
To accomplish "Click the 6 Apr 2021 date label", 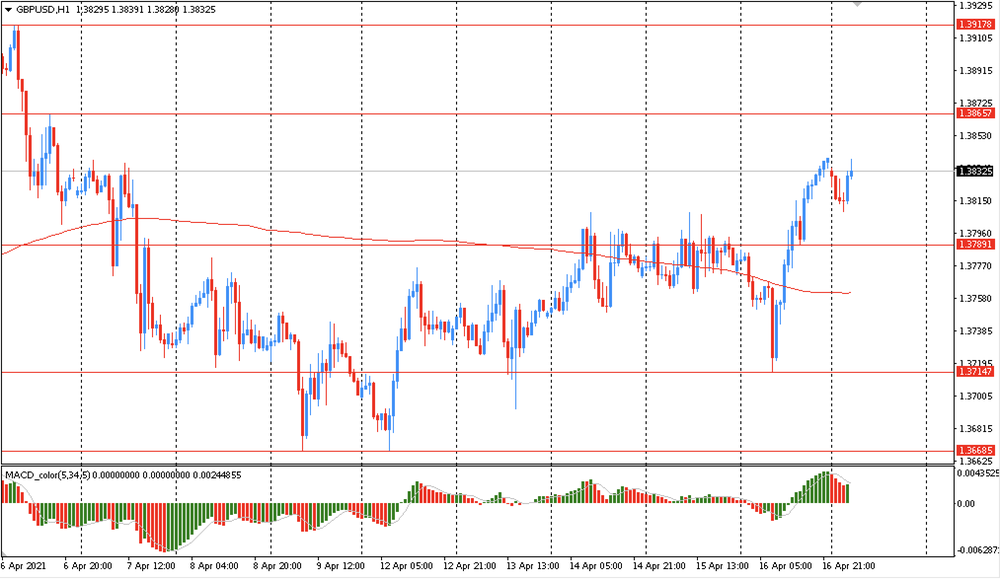I will tap(25, 565).
